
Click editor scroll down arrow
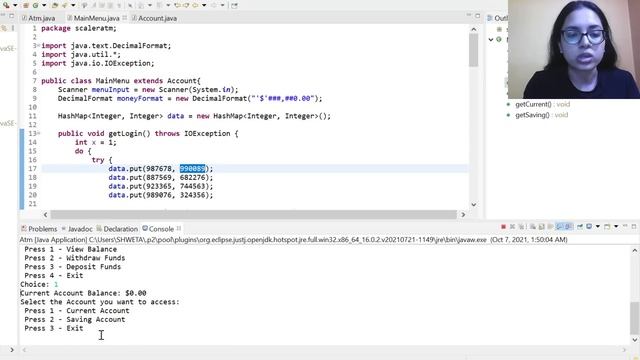pyautogui.click(x=473, y=204)
